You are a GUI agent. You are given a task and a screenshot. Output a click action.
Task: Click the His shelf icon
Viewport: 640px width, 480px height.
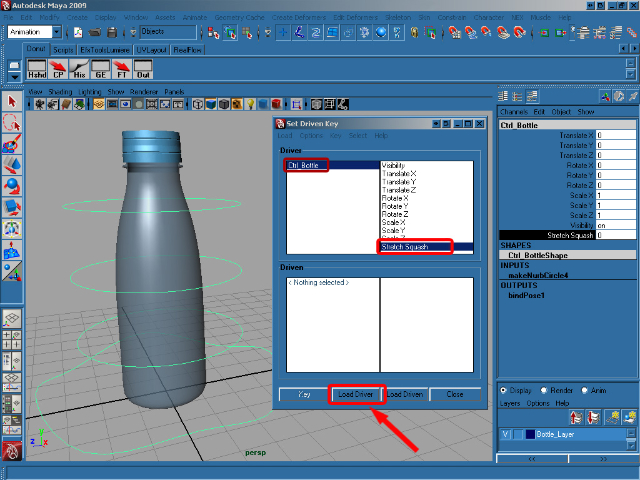[80, 69]
